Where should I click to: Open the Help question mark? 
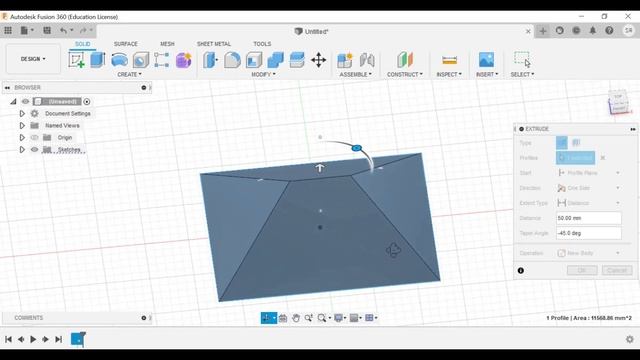coord(609,31)
